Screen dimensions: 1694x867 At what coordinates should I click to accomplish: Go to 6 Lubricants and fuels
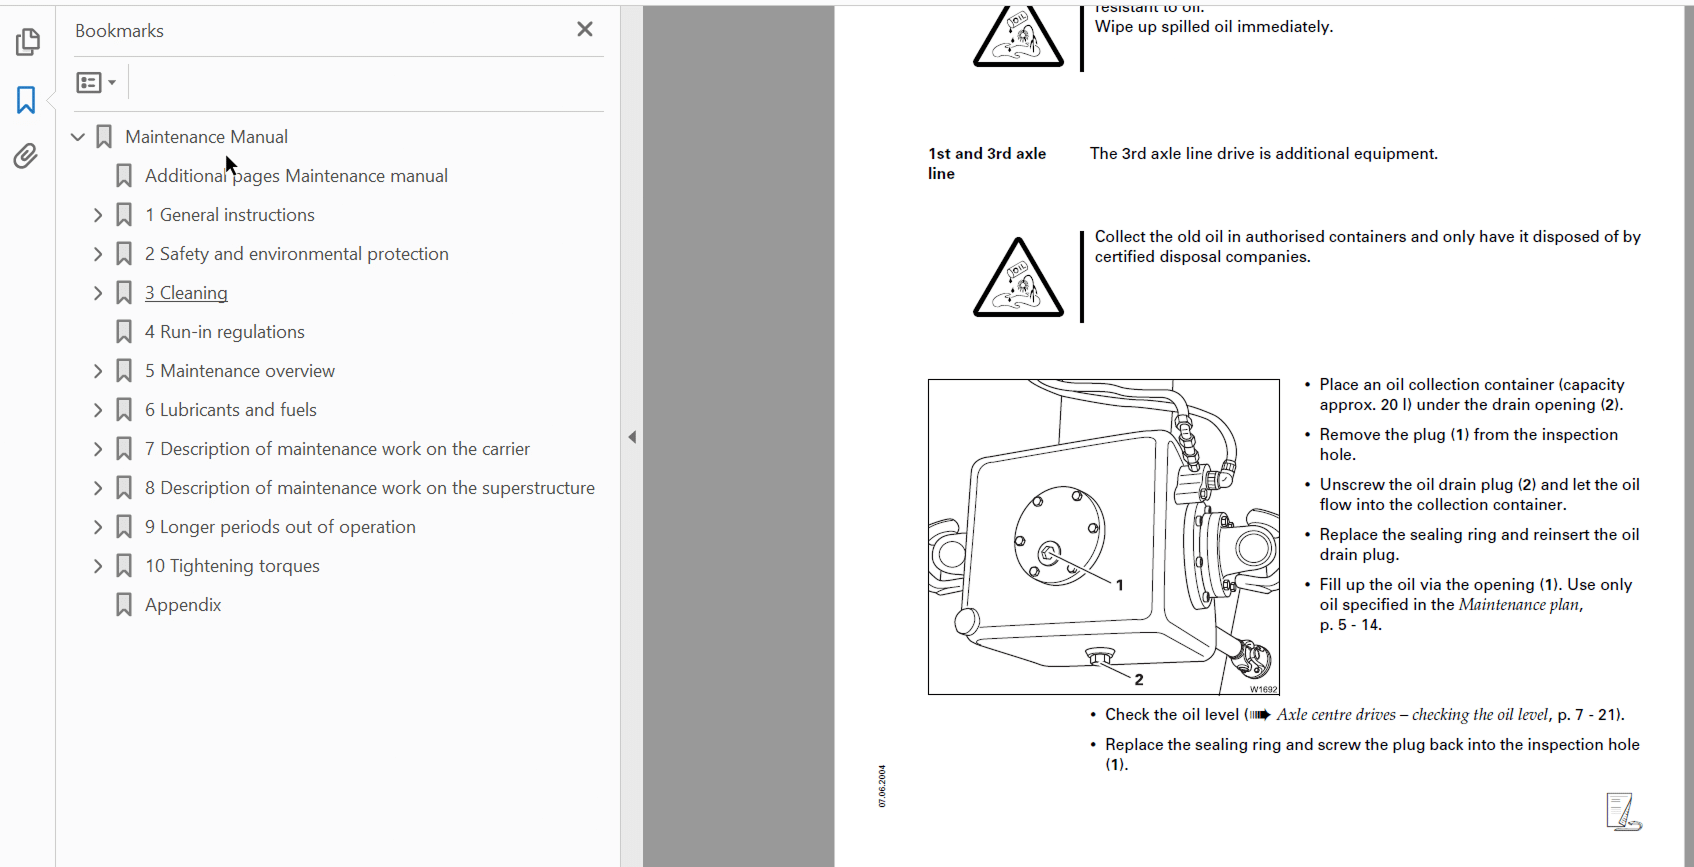click(231, 410)
